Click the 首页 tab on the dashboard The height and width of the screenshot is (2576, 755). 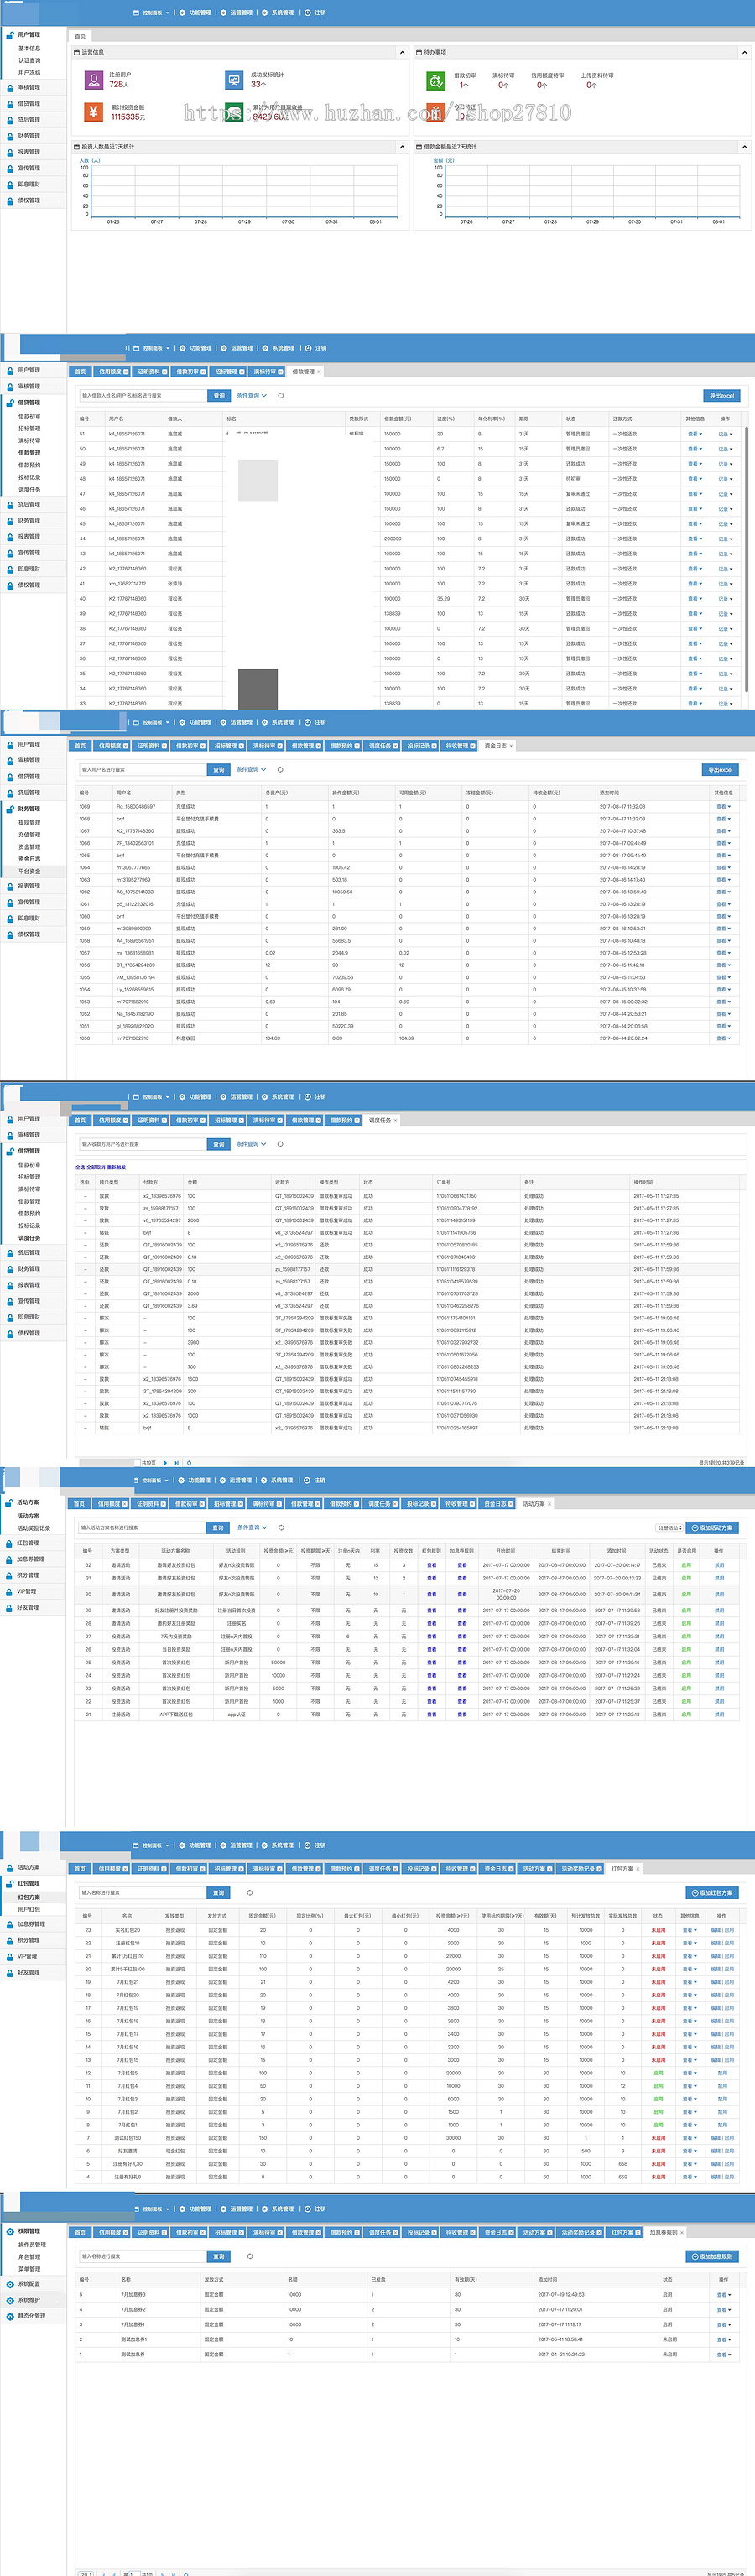(81, 36)
